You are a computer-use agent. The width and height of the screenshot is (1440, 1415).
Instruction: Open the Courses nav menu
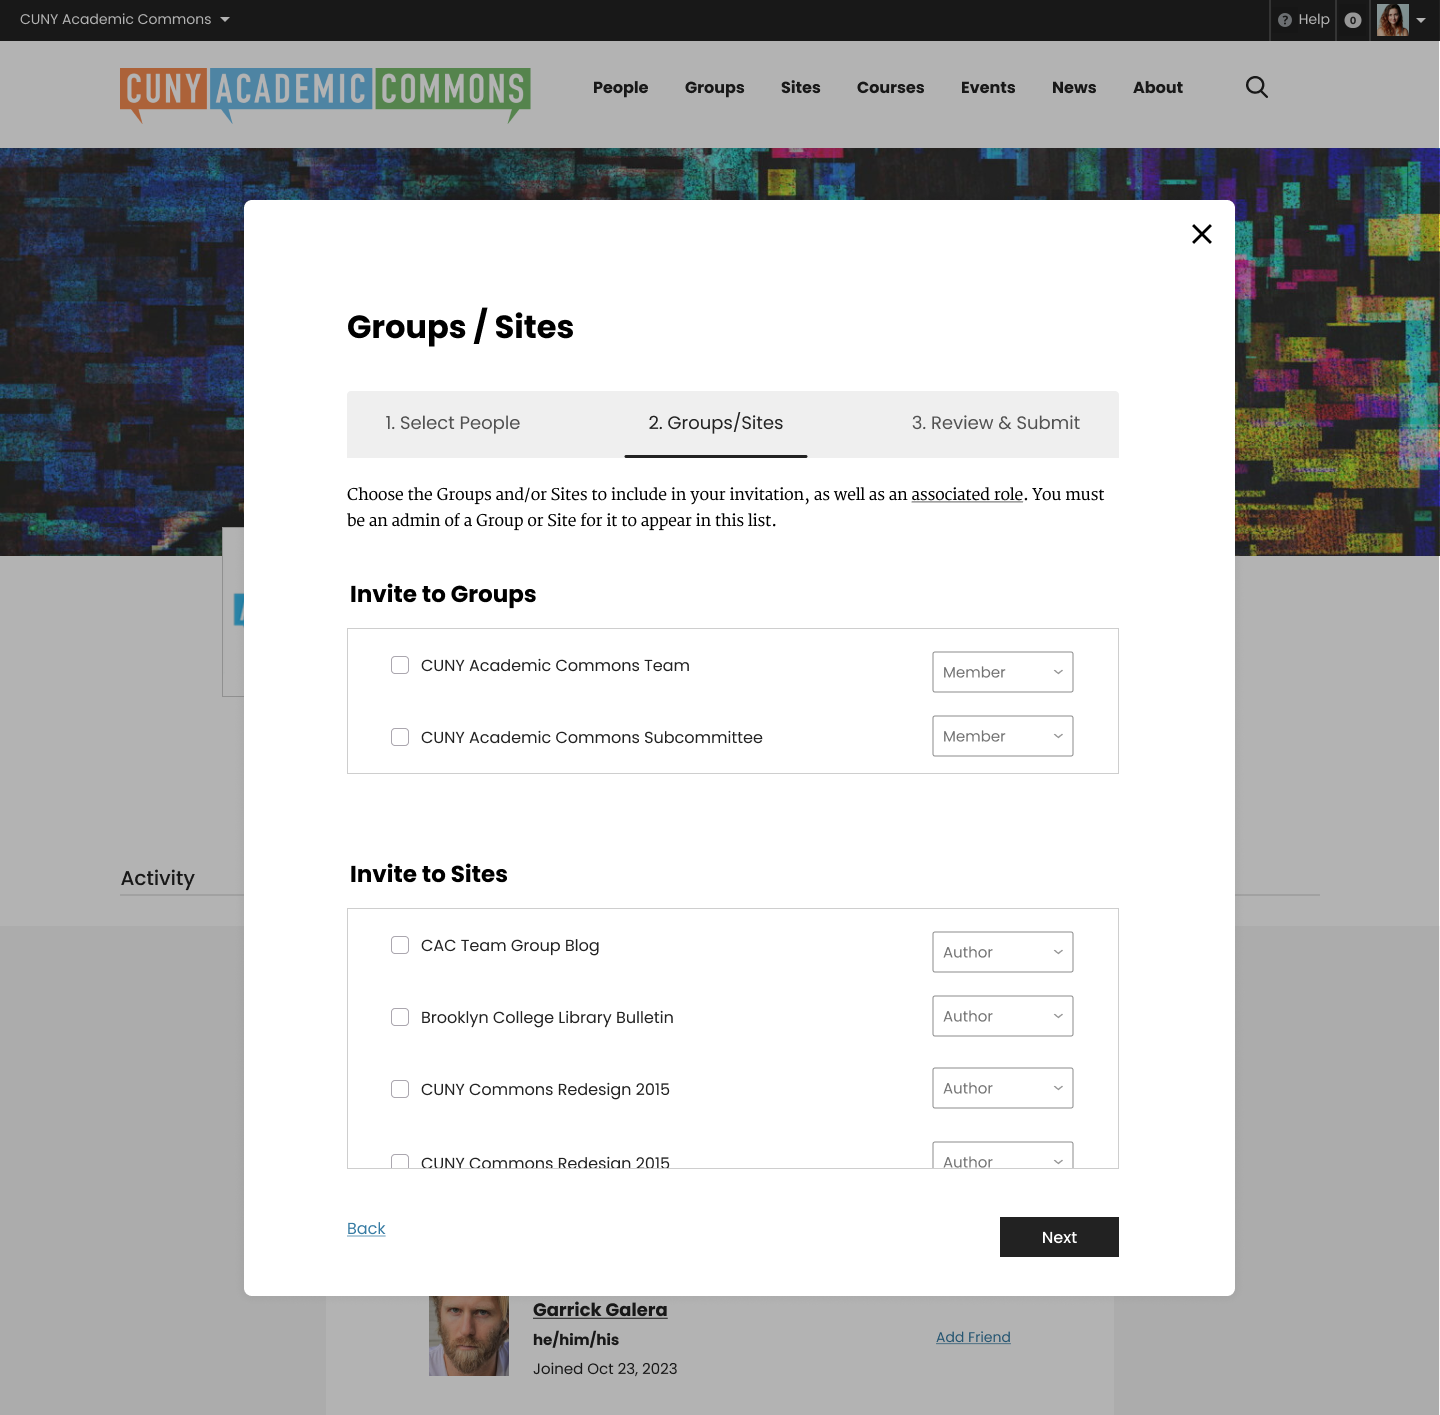(x=890, y=88)
